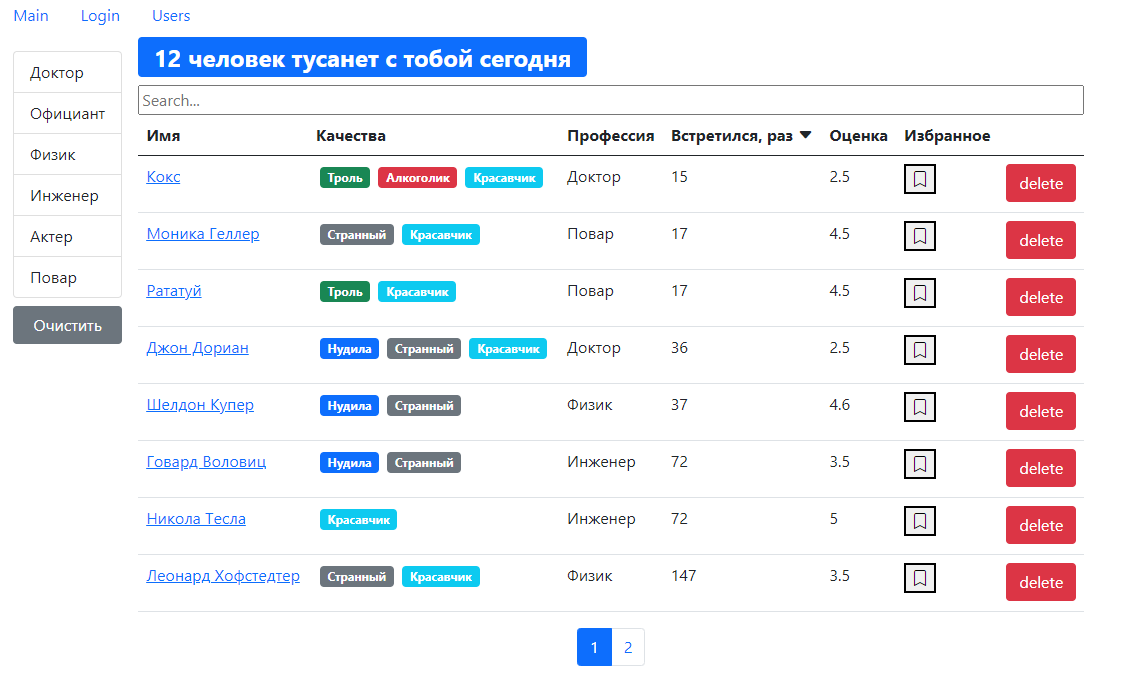Screen dimensions: 1129x683
Task: Clear filter with Очистить button
Action: pyautogui.click(x=68, y=325)
